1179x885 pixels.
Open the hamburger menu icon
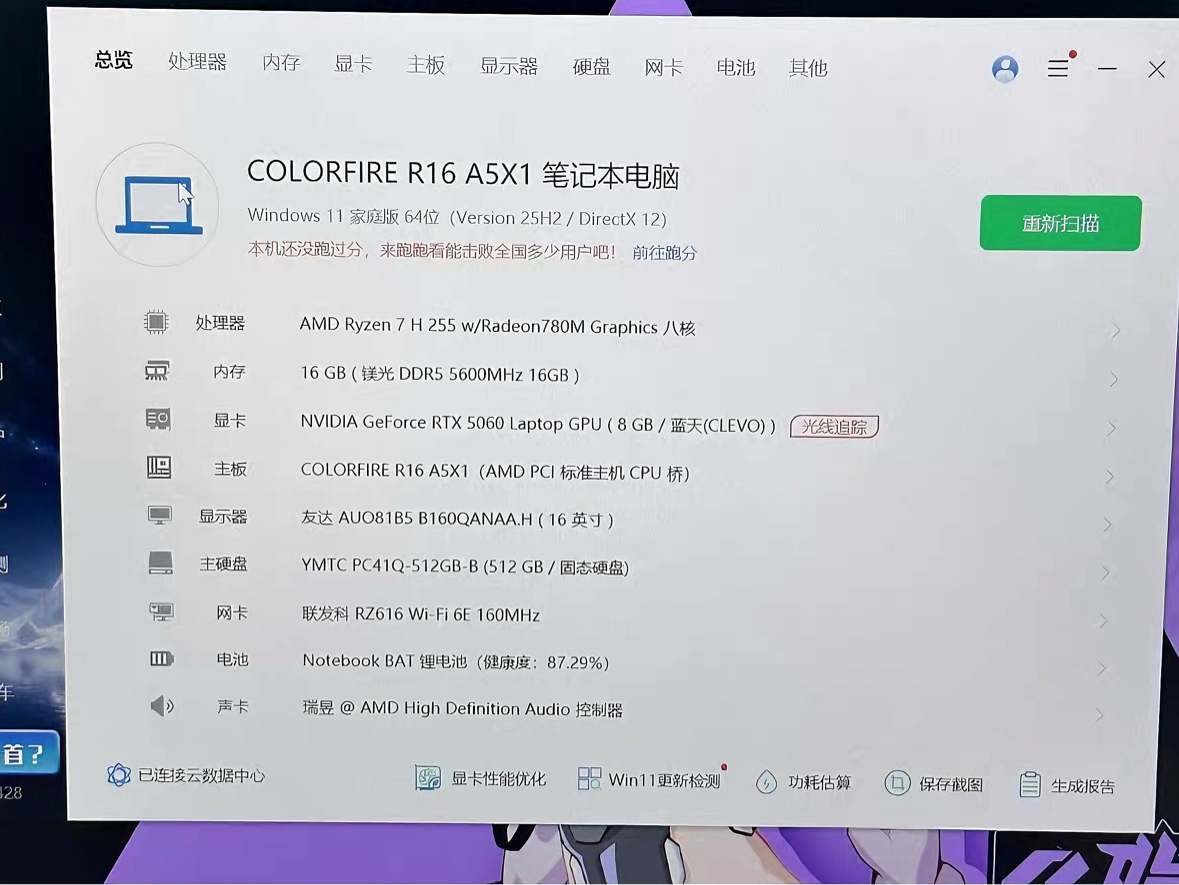[1058, 68]
